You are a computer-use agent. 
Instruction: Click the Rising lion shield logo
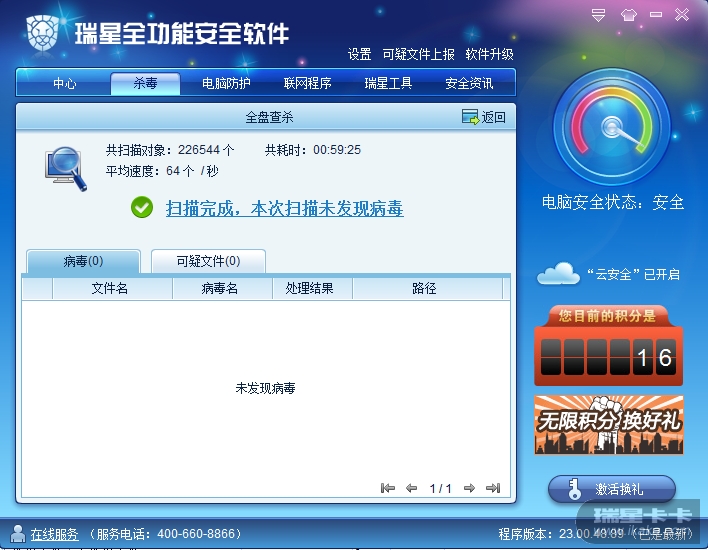(43, 33)
